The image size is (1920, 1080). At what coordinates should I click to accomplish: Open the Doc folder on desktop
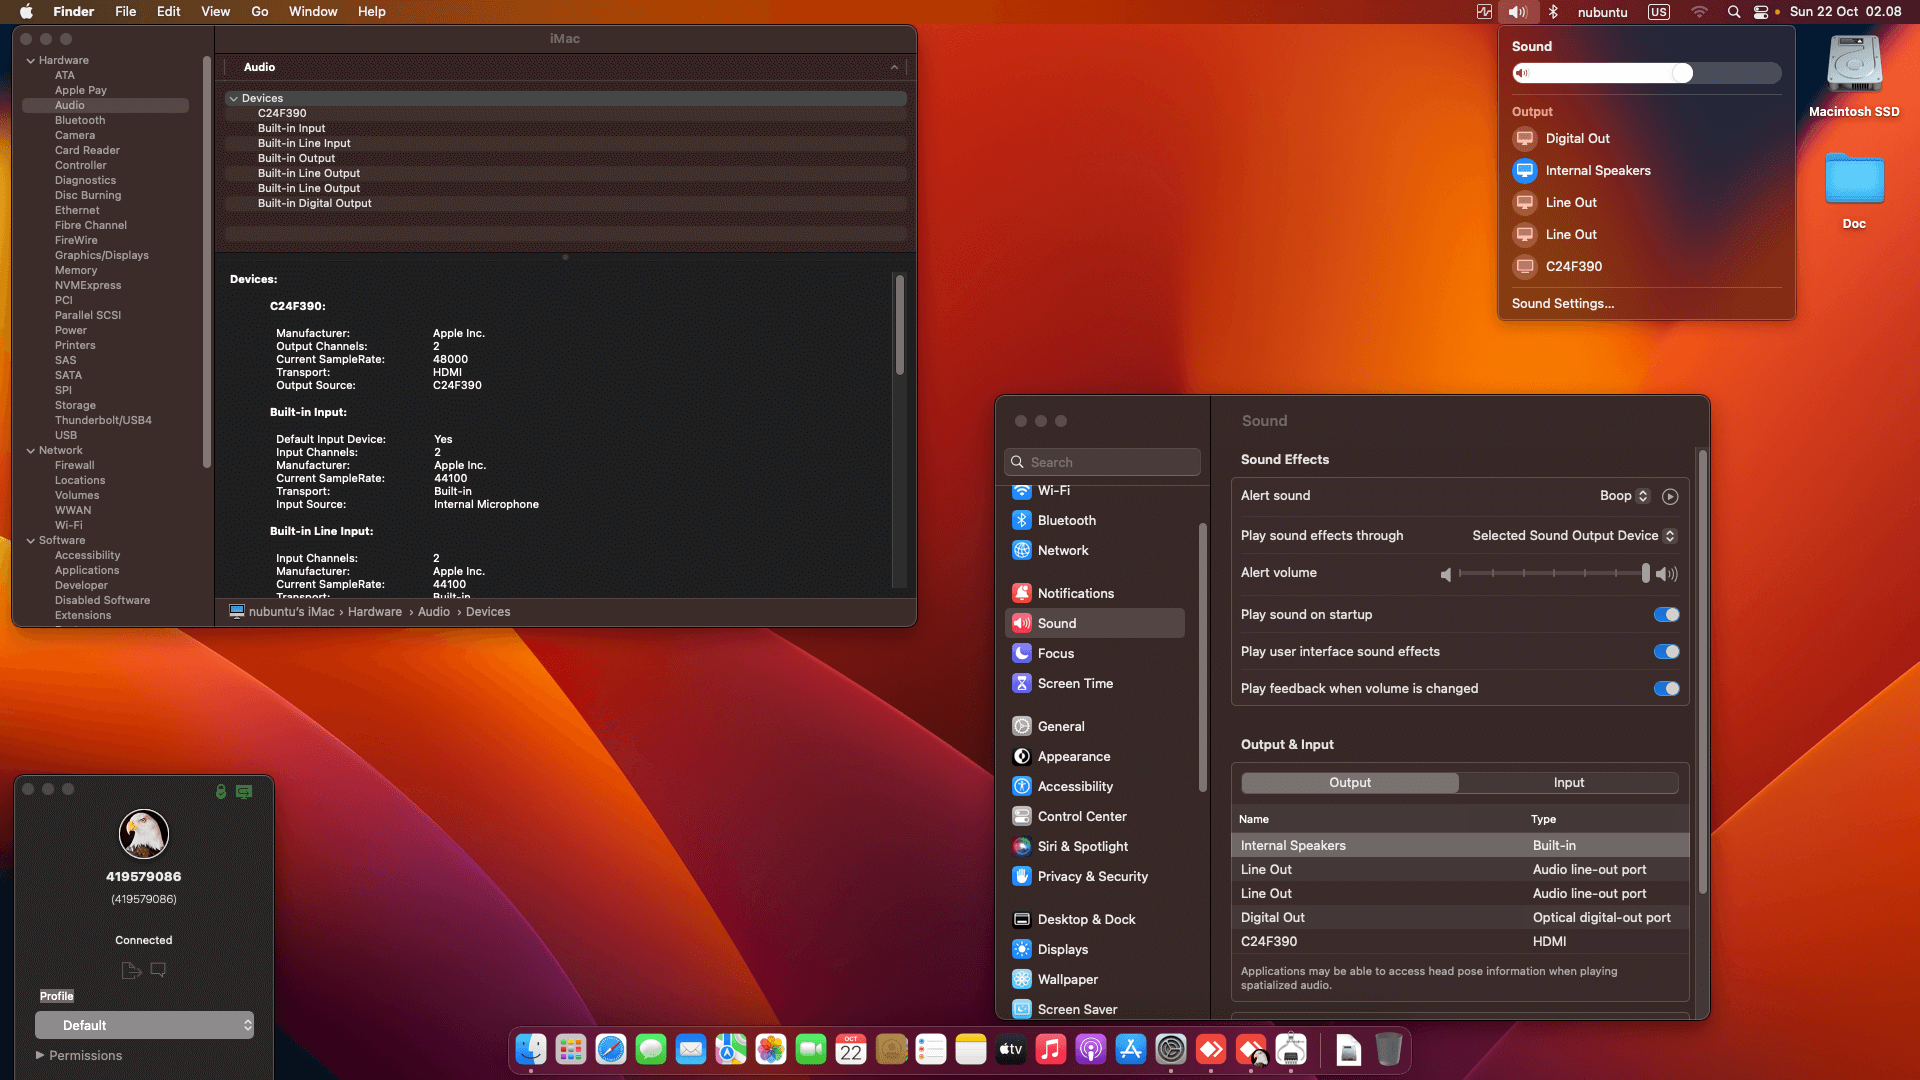(x=1854, y=192)
